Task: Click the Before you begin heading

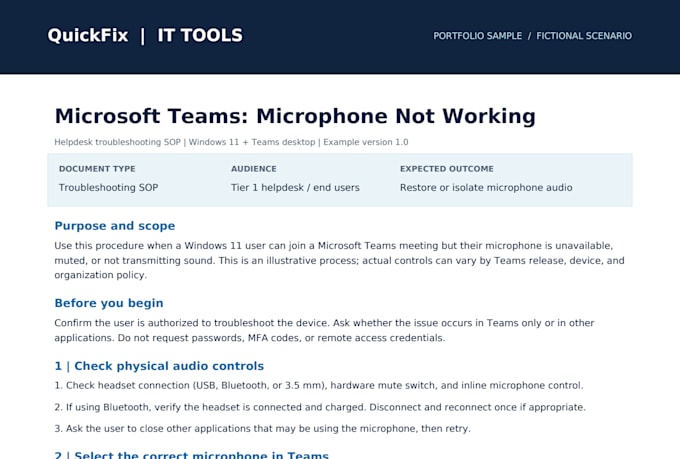Action: (109, 303)
